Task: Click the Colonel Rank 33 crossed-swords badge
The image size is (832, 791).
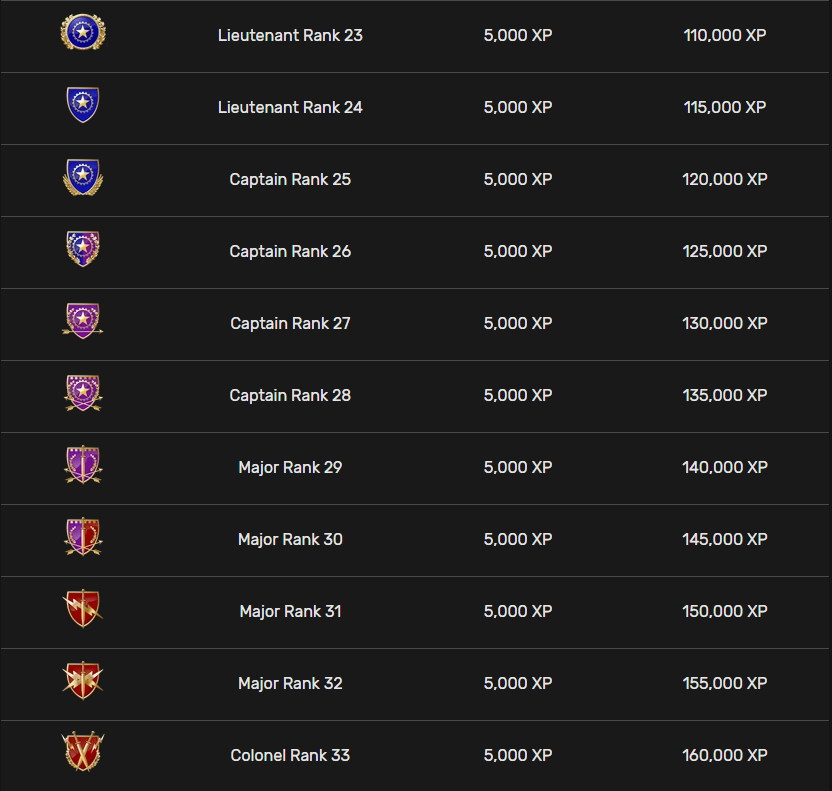Action: click(82, 752)
